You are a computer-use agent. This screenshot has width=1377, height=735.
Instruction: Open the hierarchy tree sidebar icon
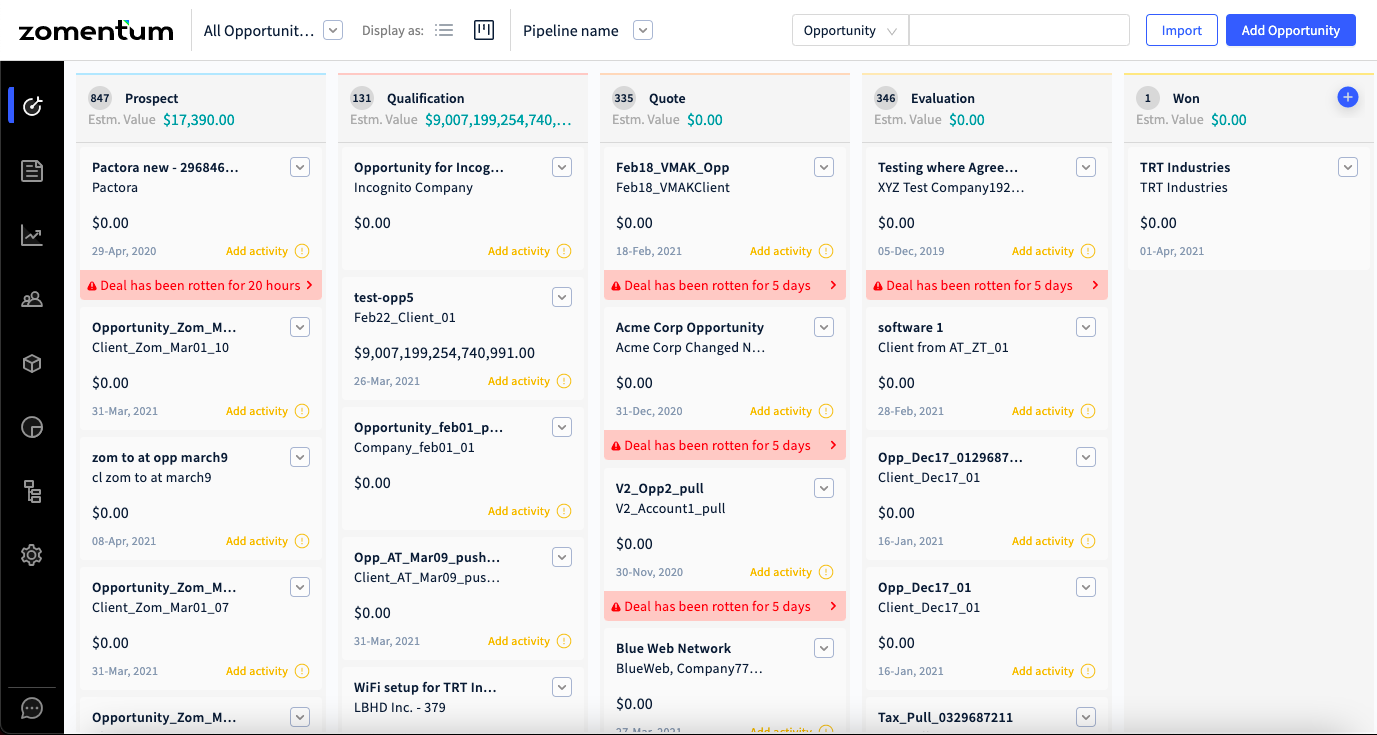(x=32, y=491)
